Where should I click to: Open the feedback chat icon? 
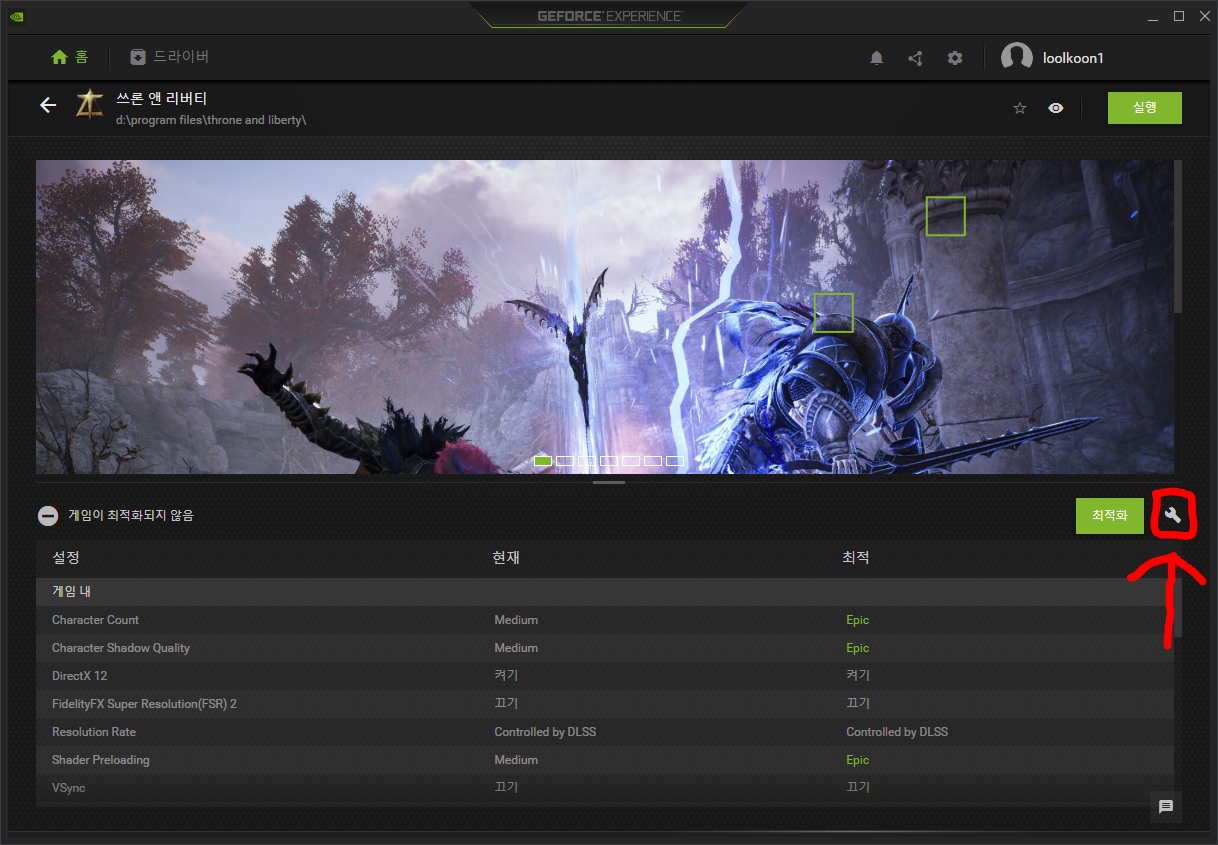pos(1165,806)
